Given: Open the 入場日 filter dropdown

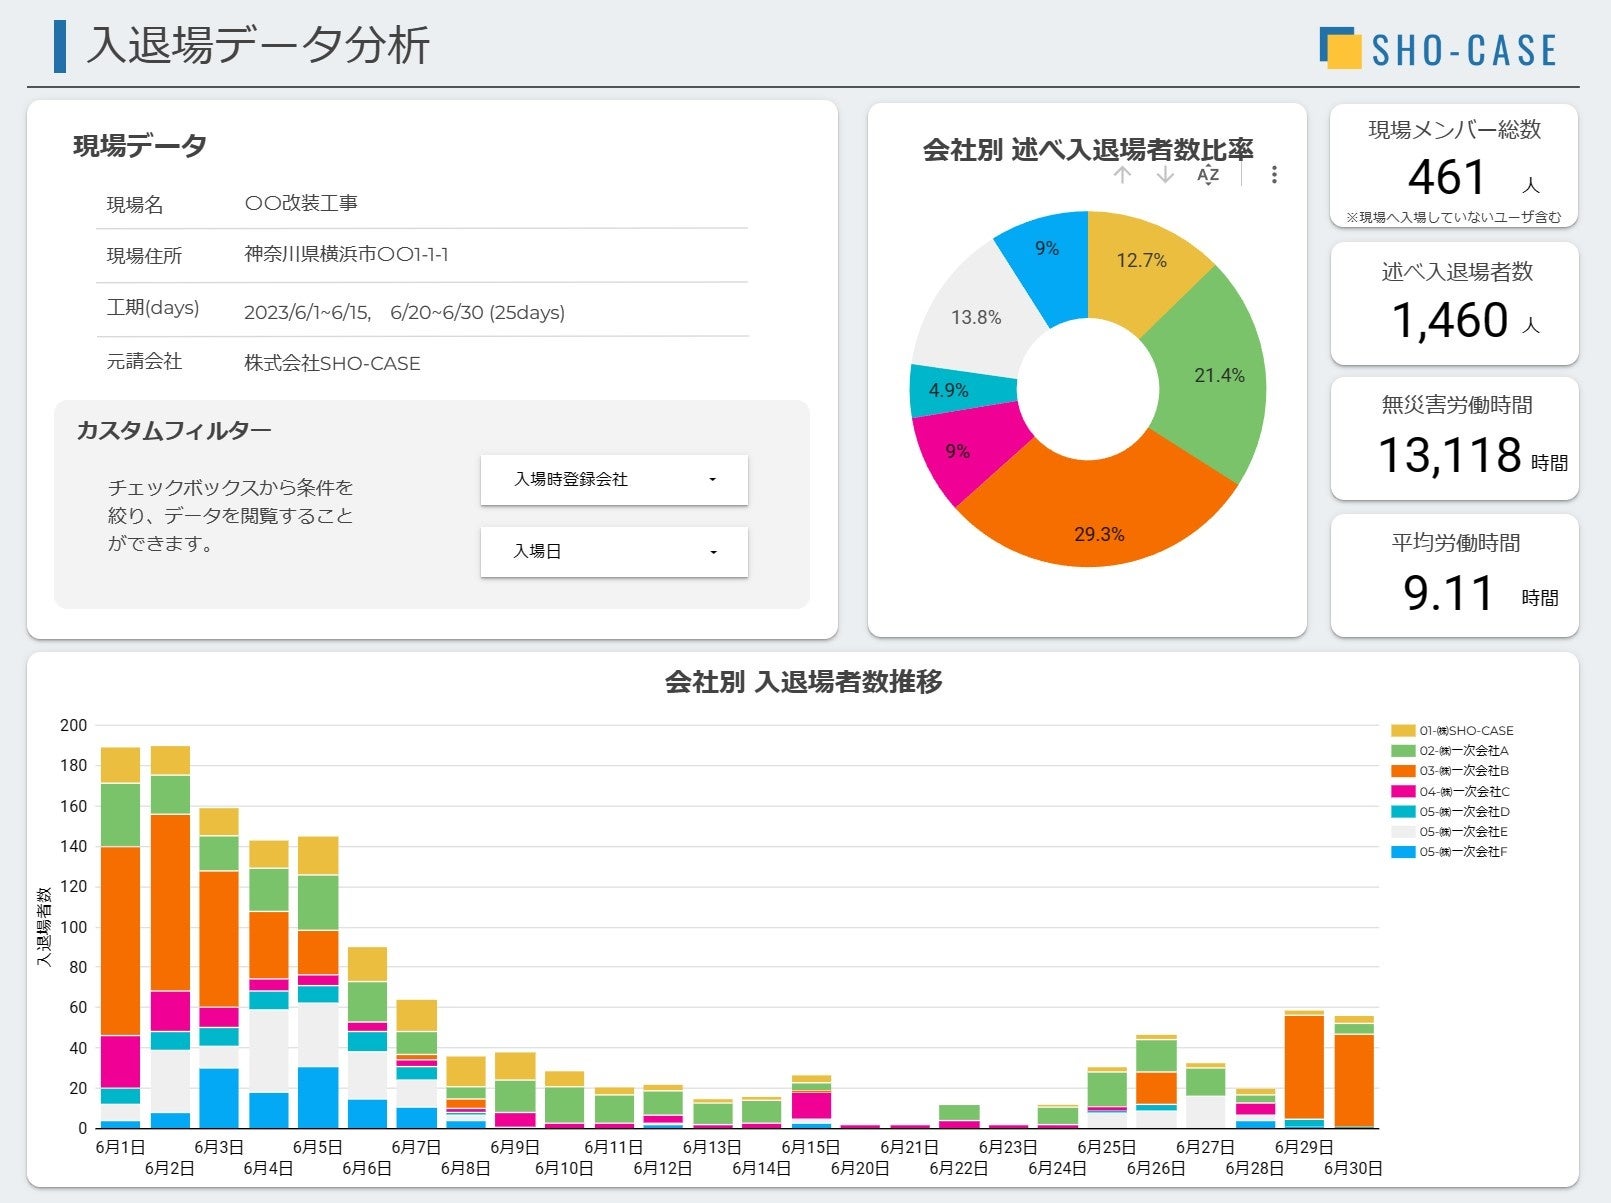Looking at the screenshot, I should (614, 552).
